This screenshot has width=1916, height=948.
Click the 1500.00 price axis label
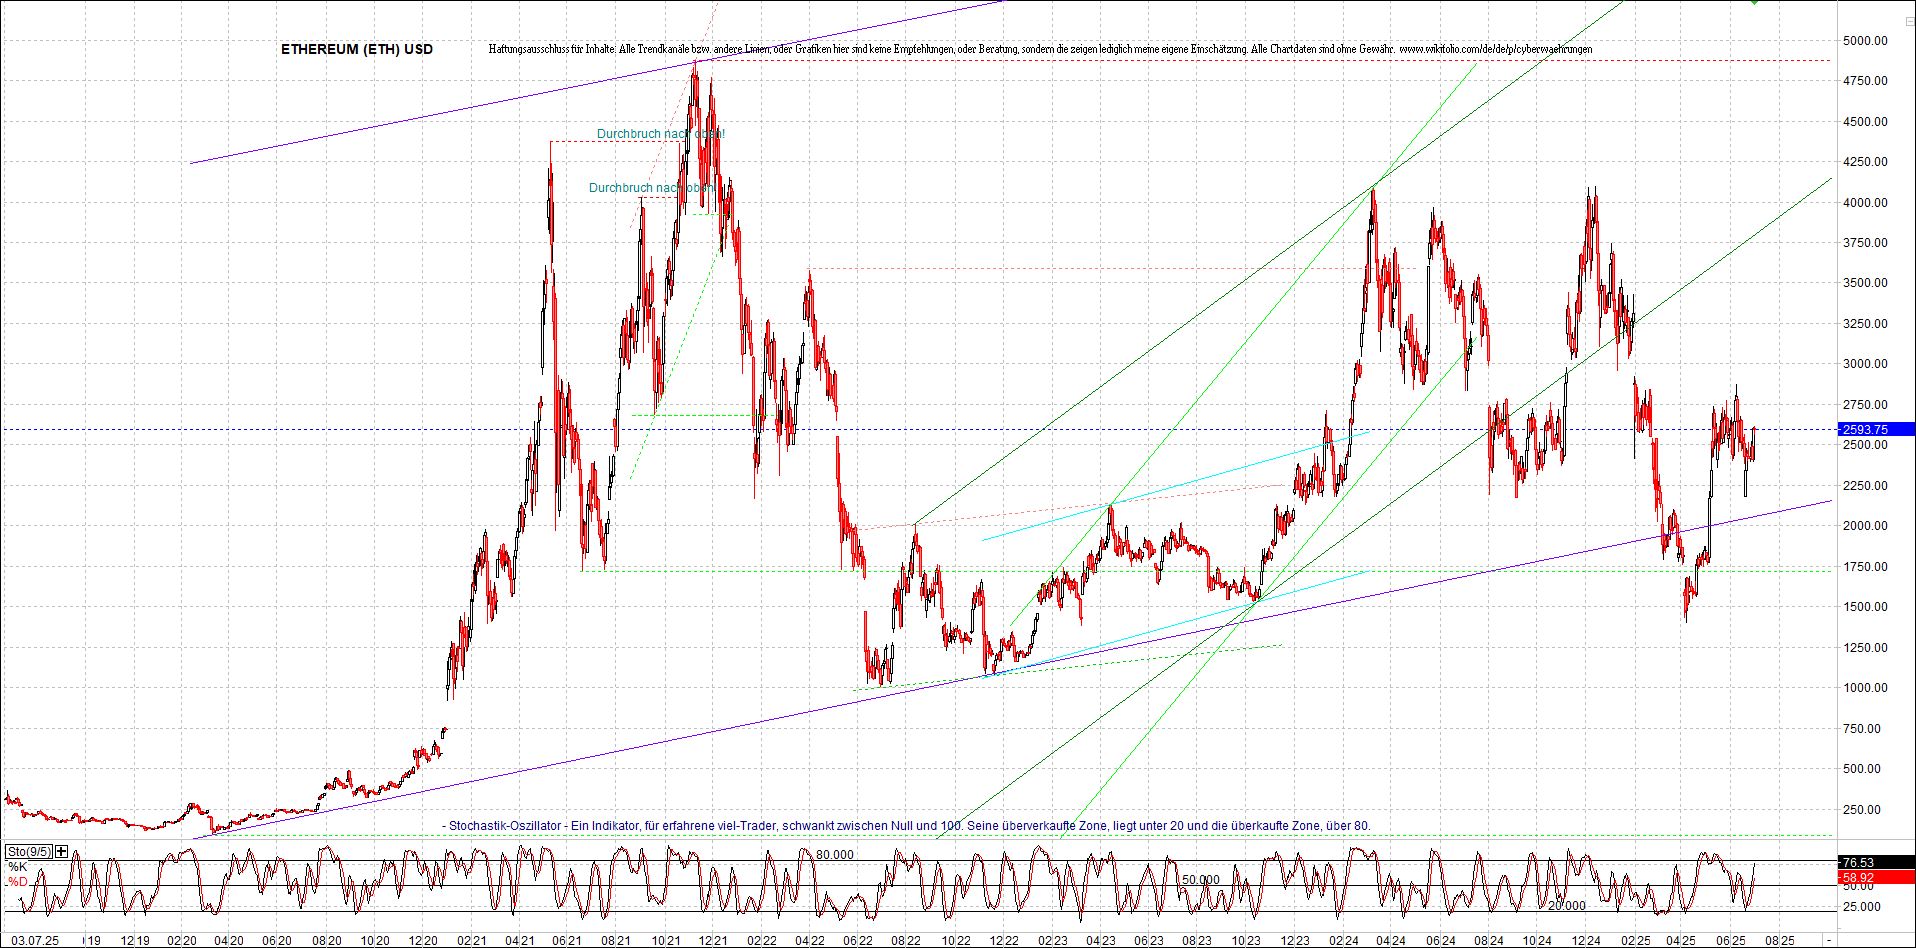coord(1866,607)
